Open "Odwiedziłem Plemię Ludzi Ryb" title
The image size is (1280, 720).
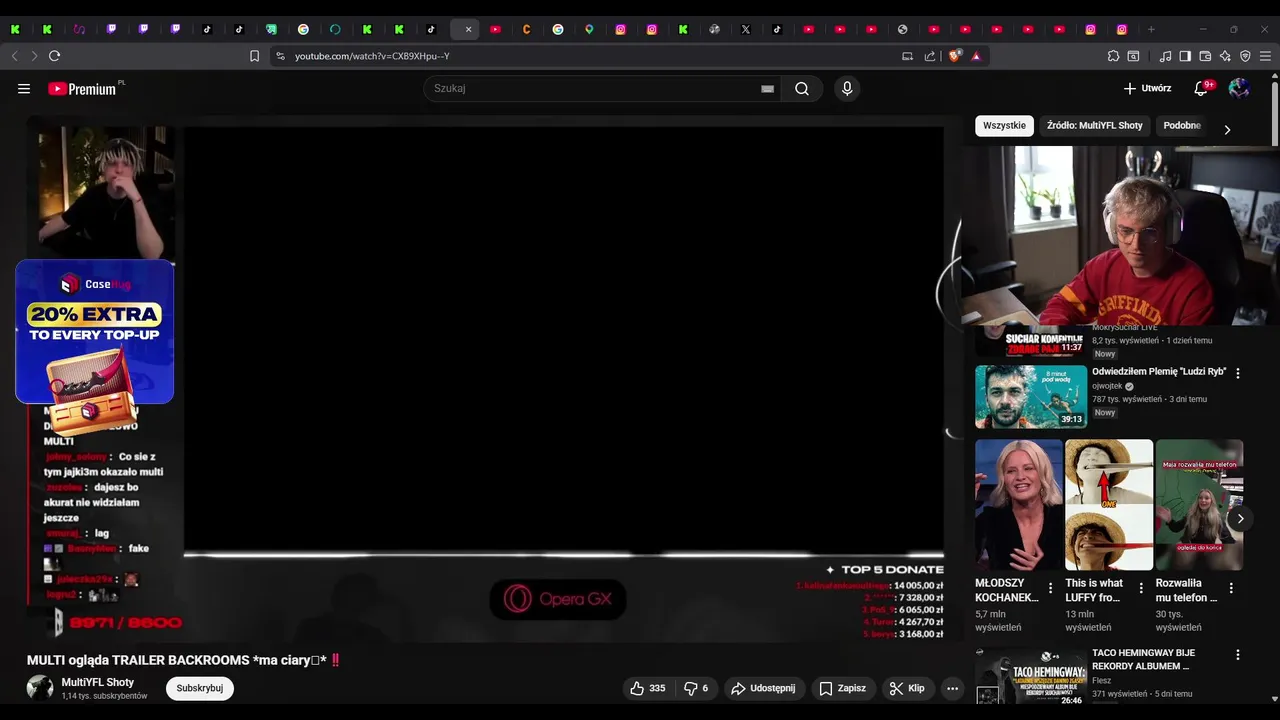pos(1159,372)
